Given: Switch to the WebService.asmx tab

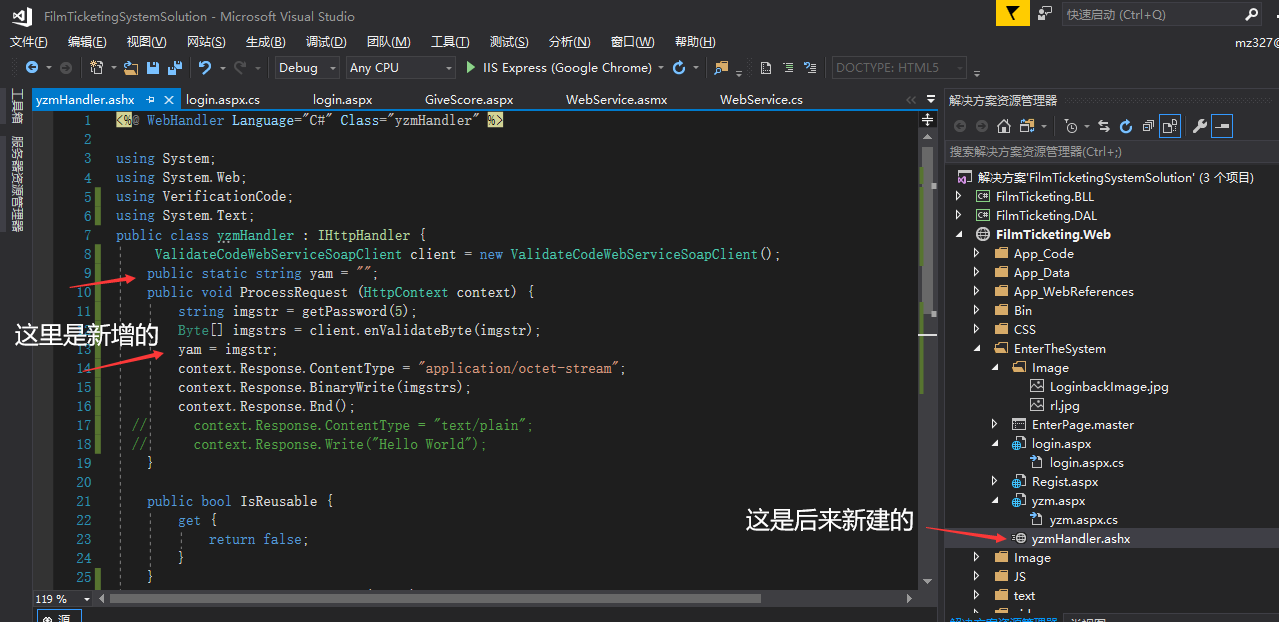Looking at the screenshot, I should click(616, 100).
